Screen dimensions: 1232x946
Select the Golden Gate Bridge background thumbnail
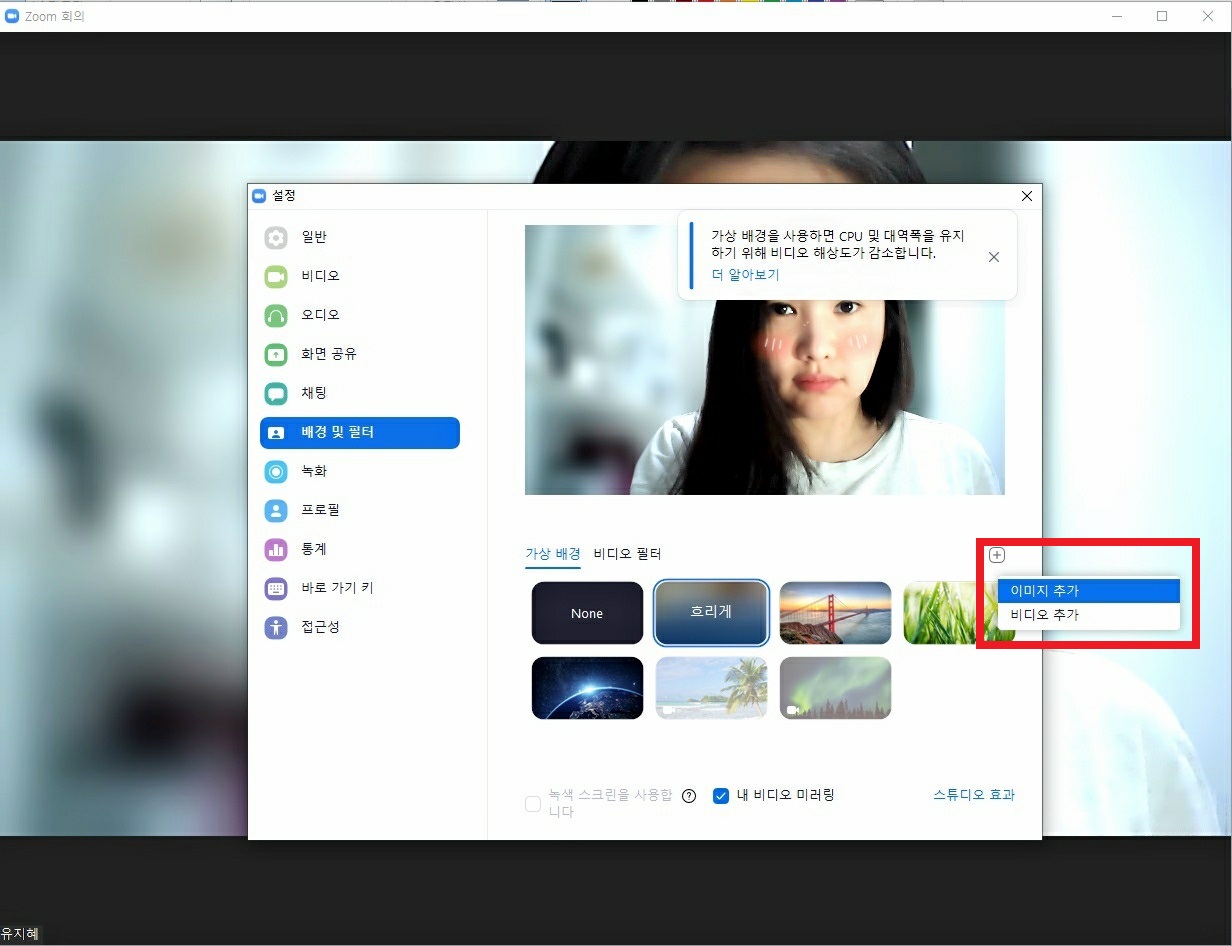835,613
